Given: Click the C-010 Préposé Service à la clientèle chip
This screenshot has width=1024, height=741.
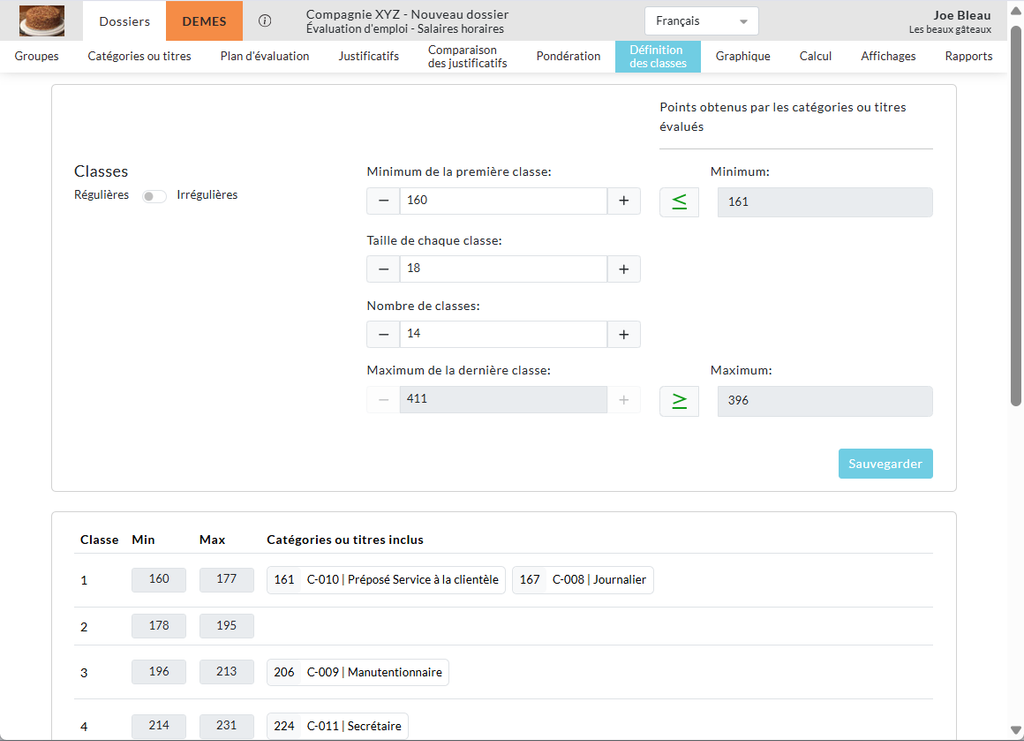Looking at the screenshot, I should tap(386, 580).
